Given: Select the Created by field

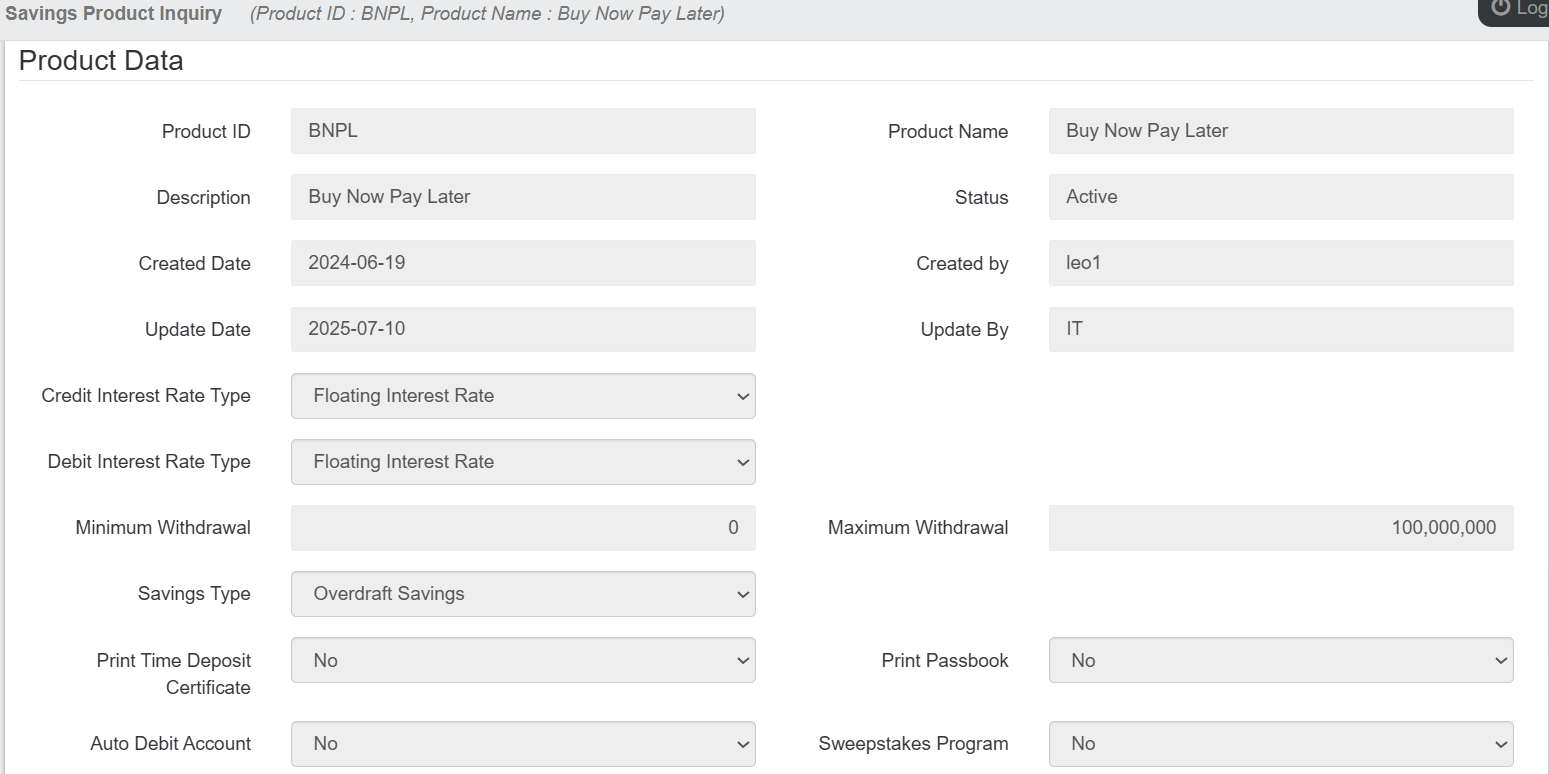Looking at the screenshot, I should coord(1280,263).
